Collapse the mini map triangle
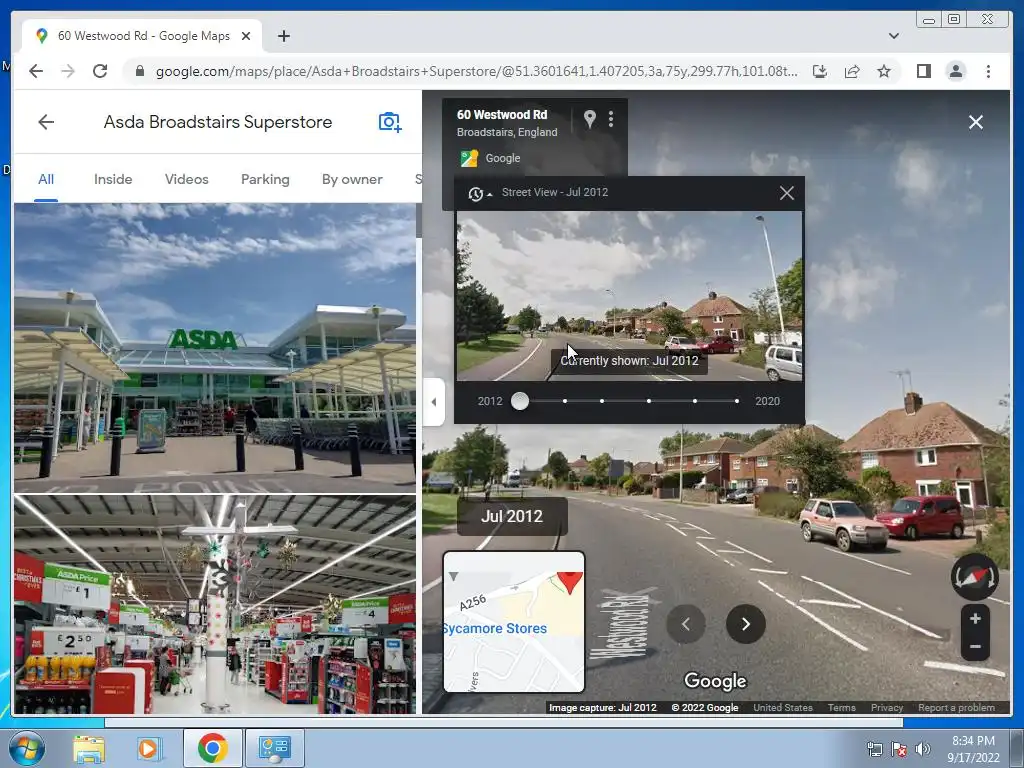This screenshot has width=1024, height=768. pos(454,576)
